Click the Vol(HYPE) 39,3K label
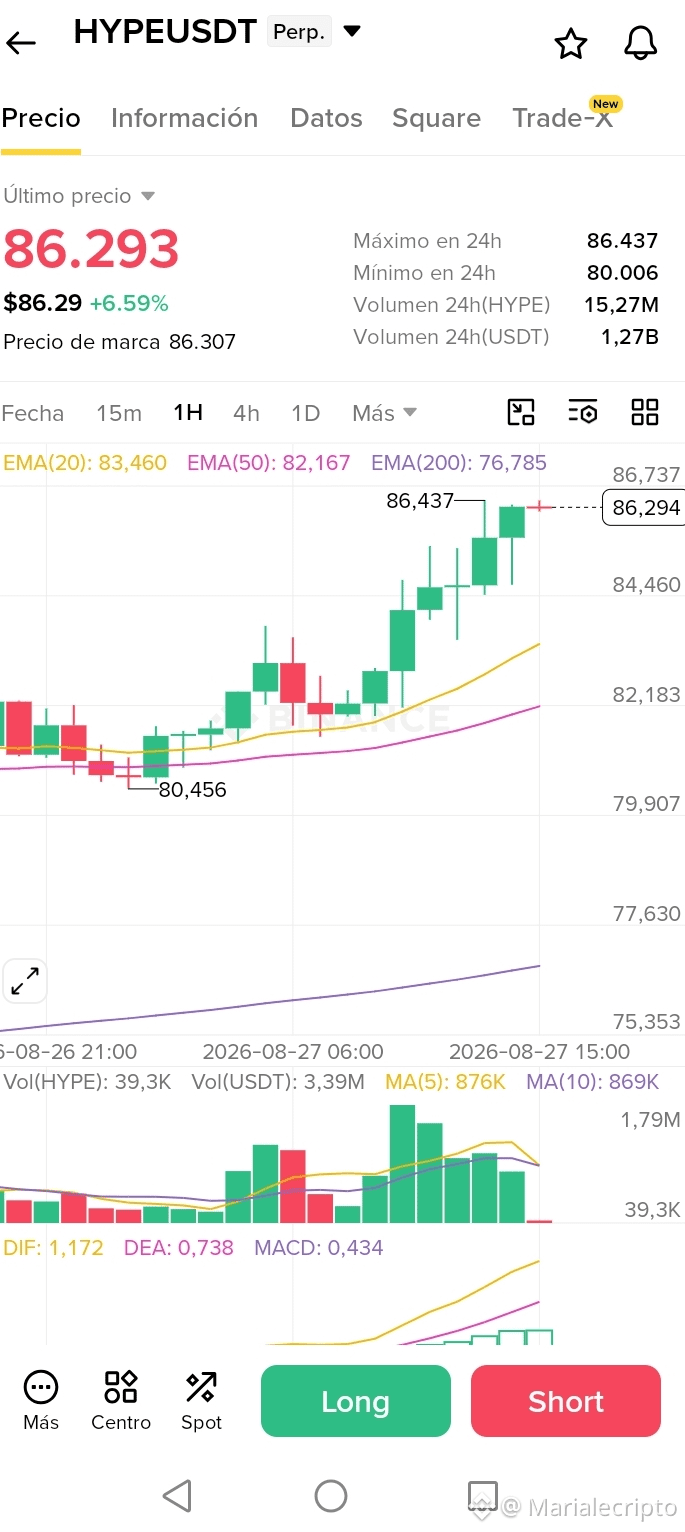Screen dimensions: 685x1532 [88, 1082]
